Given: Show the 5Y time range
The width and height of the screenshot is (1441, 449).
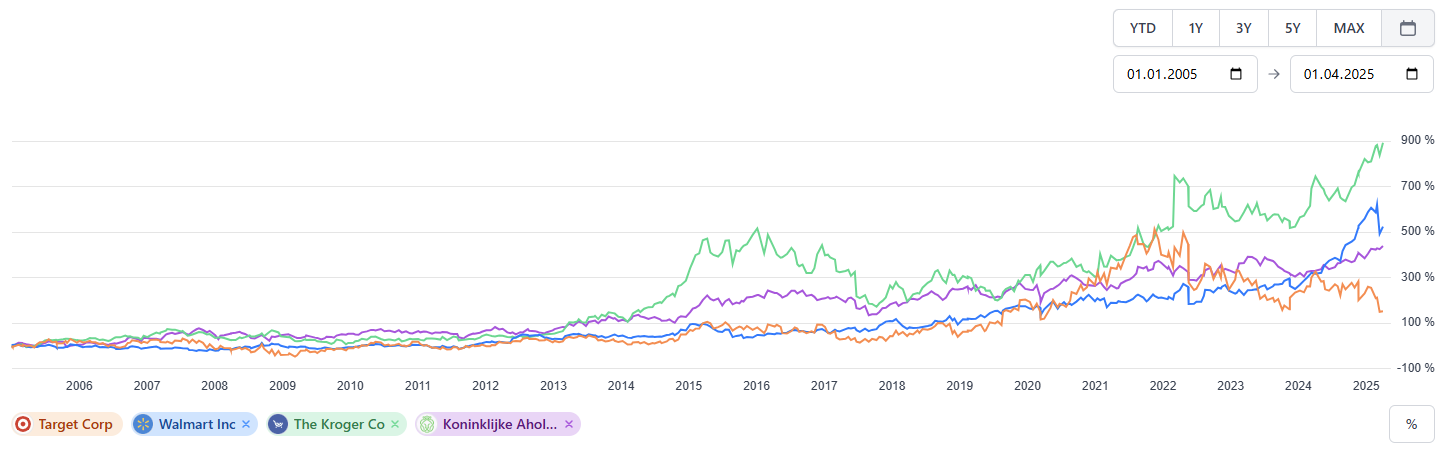Looking at the screenshot, I should pyautogui.click(x=1292, y=28).
